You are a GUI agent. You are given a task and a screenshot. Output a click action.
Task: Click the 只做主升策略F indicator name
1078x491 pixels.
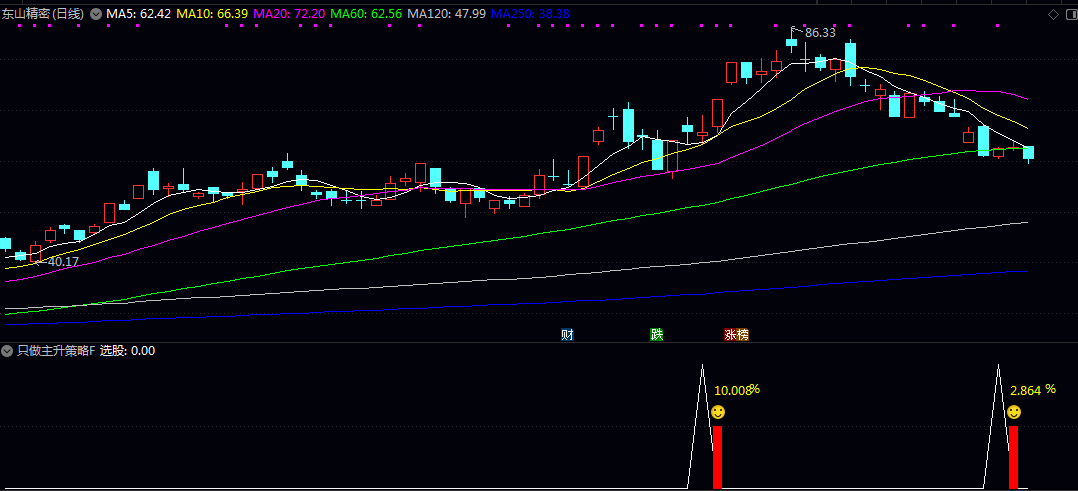tap(55, 351)
